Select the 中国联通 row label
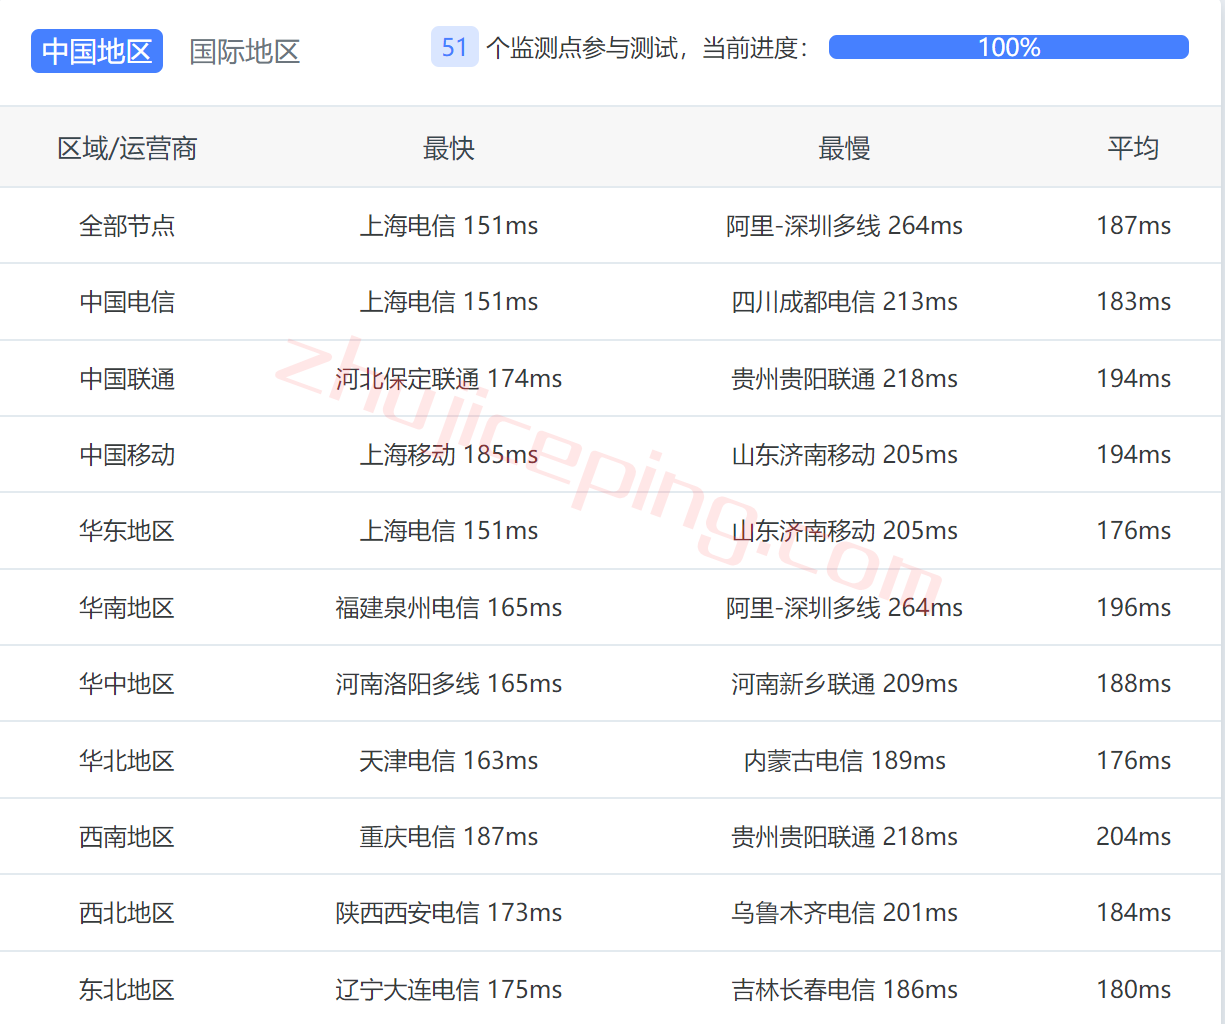 (127, 378)
